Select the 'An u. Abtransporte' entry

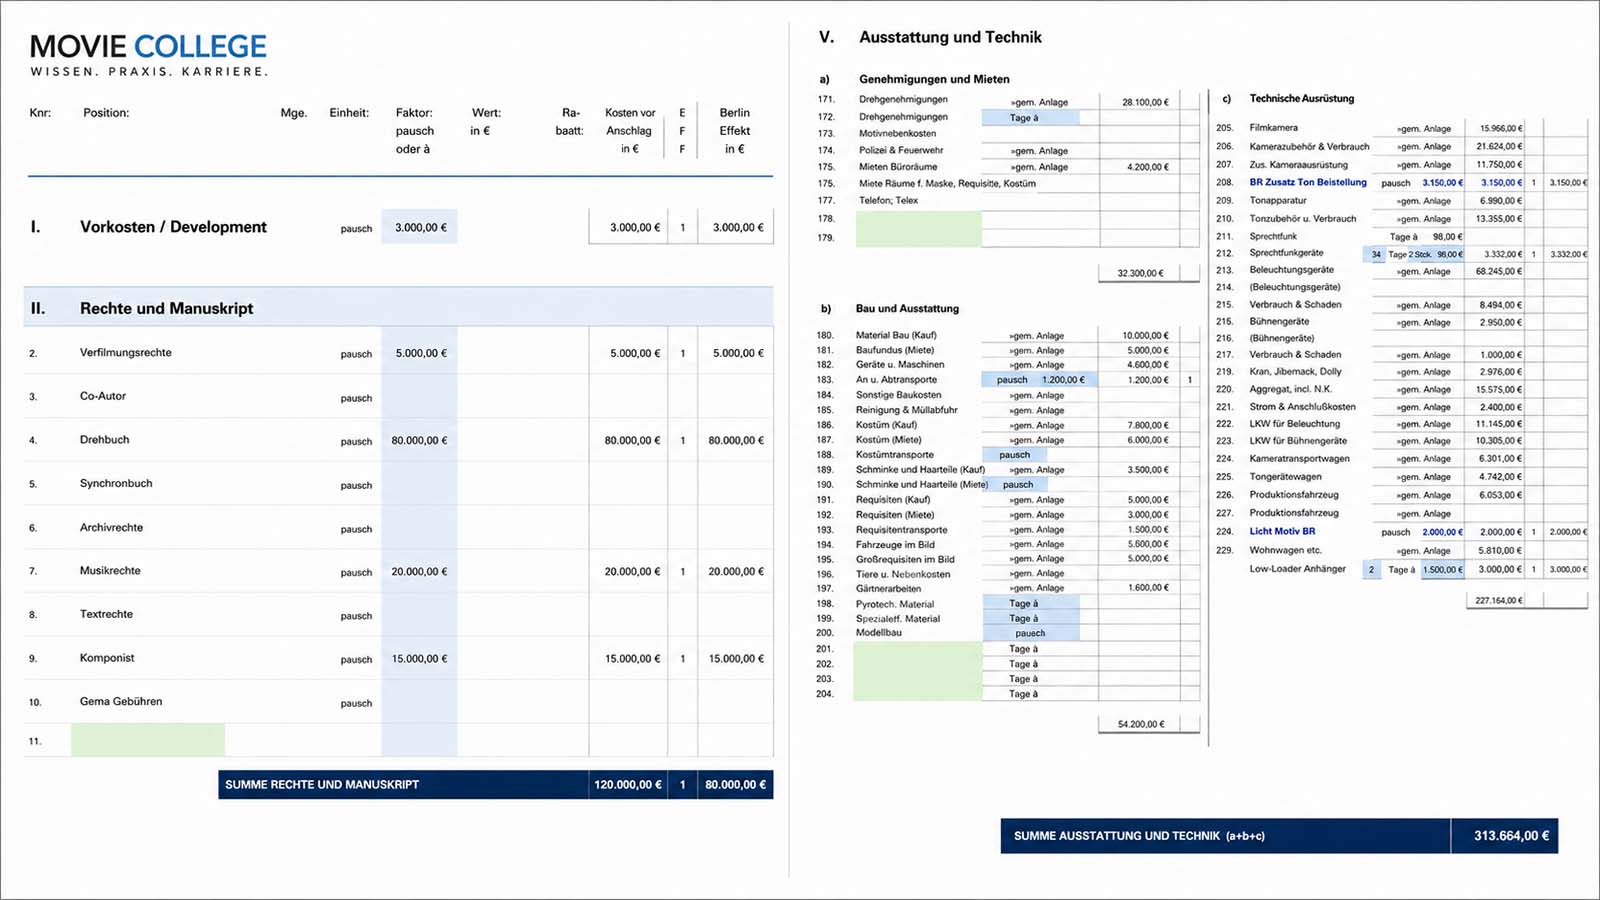pyautogui.click(x=896, y=380)
